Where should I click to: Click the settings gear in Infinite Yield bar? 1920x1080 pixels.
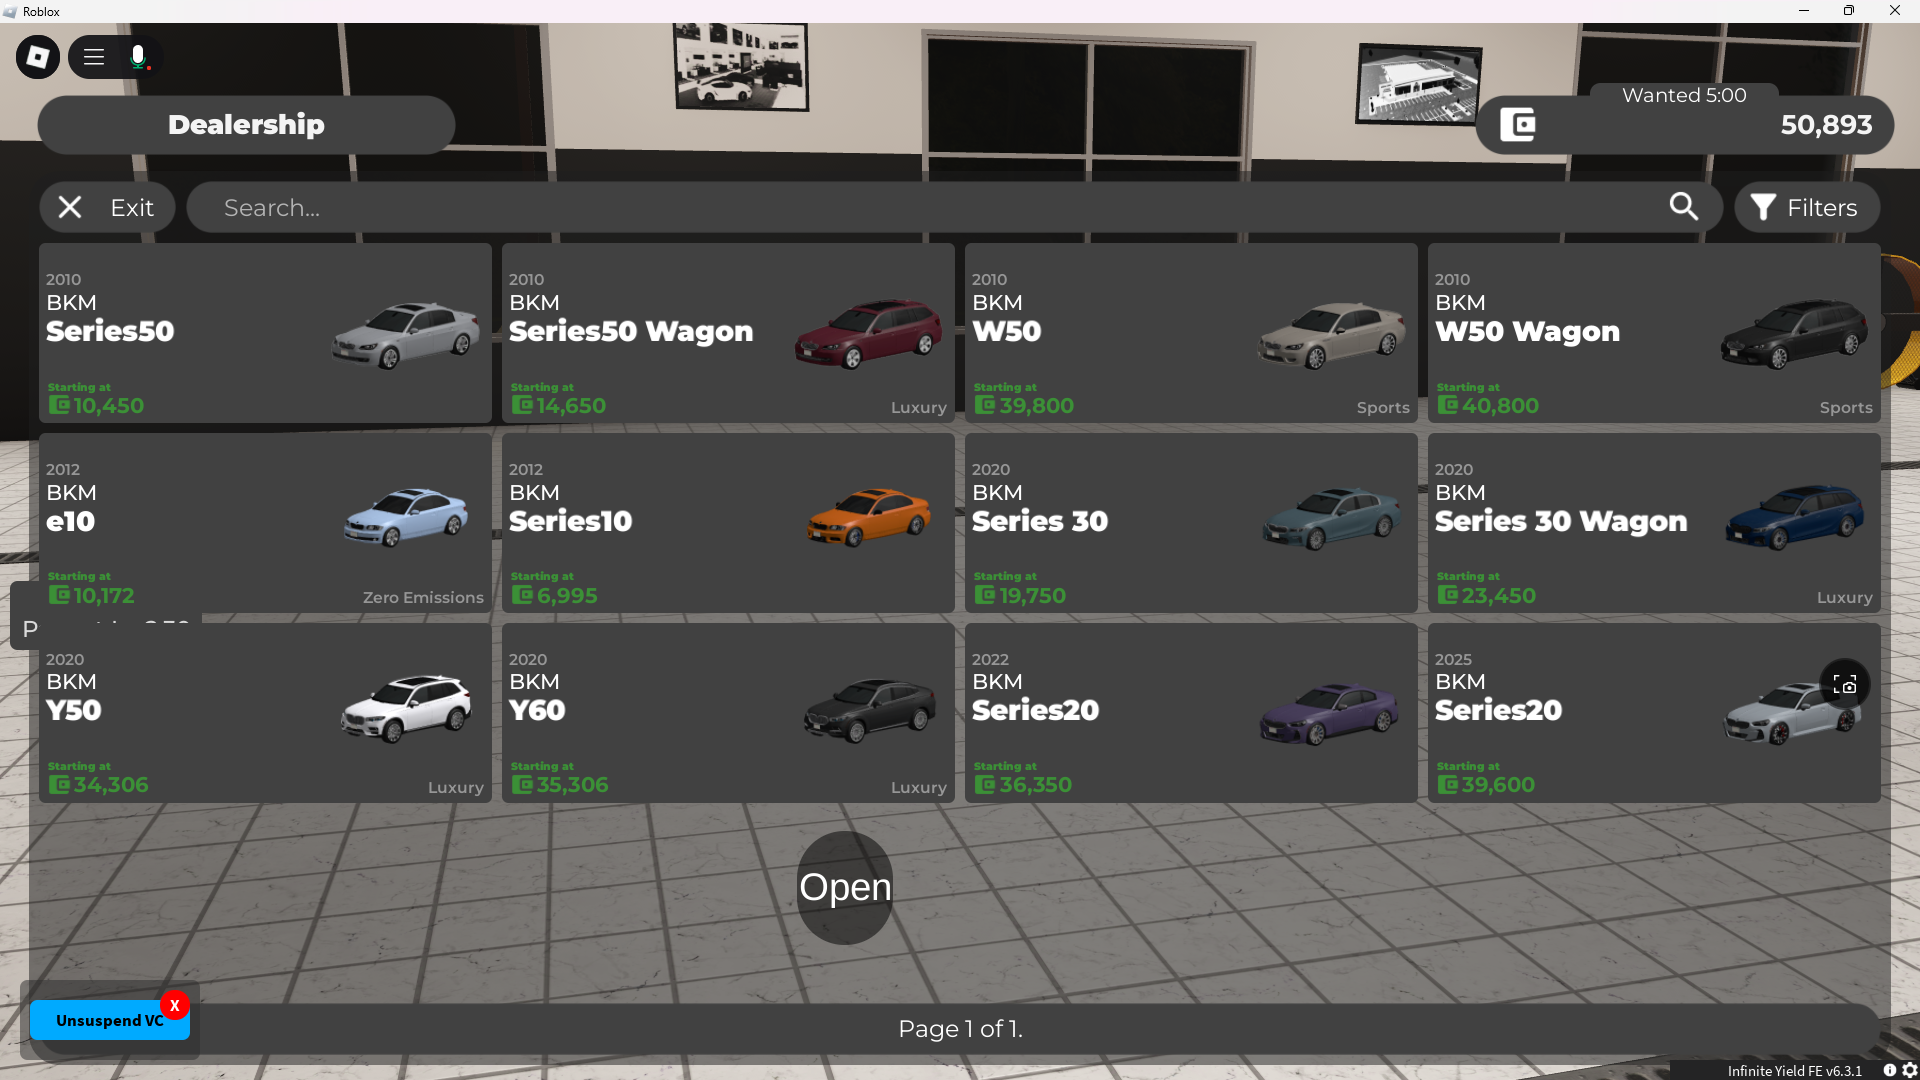[x=1909, y=1070]
